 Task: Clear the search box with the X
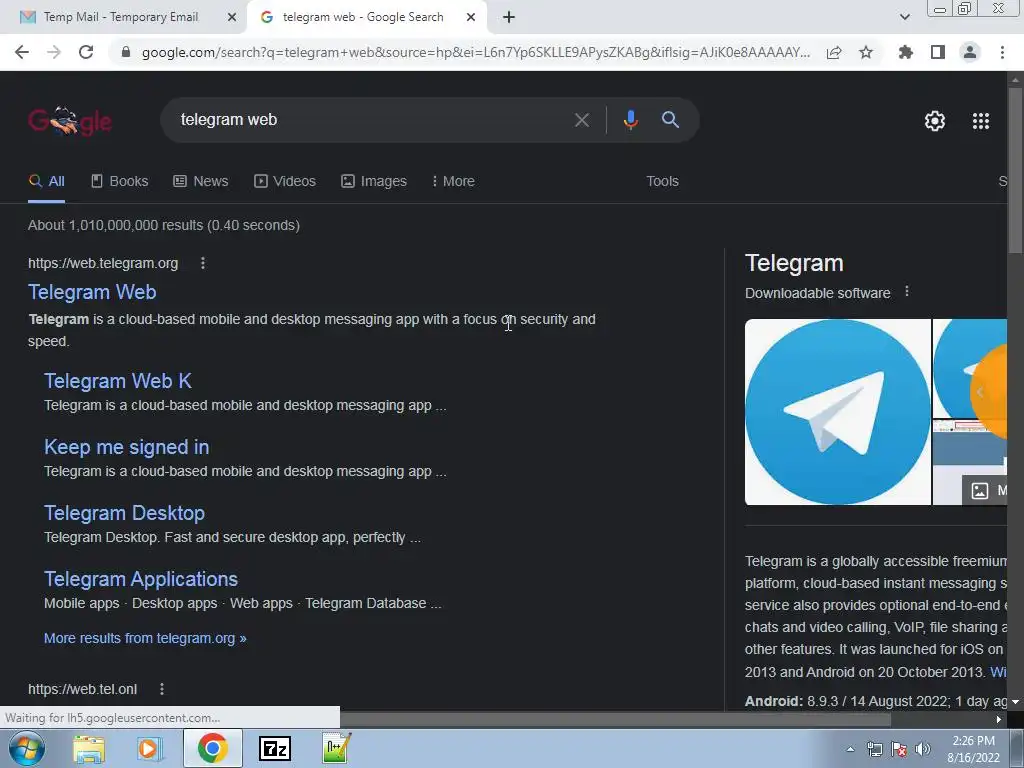click(581, 120)
